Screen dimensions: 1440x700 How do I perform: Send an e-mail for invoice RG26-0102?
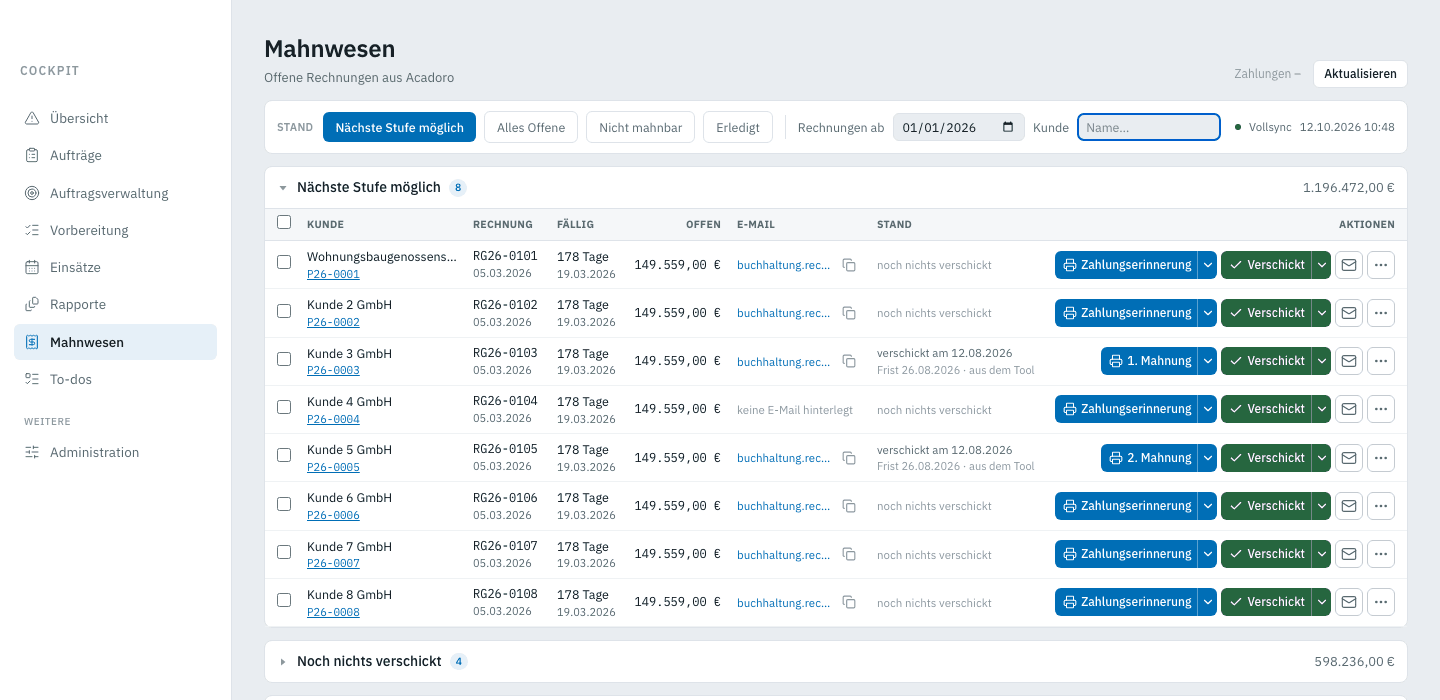point(1349,313)
